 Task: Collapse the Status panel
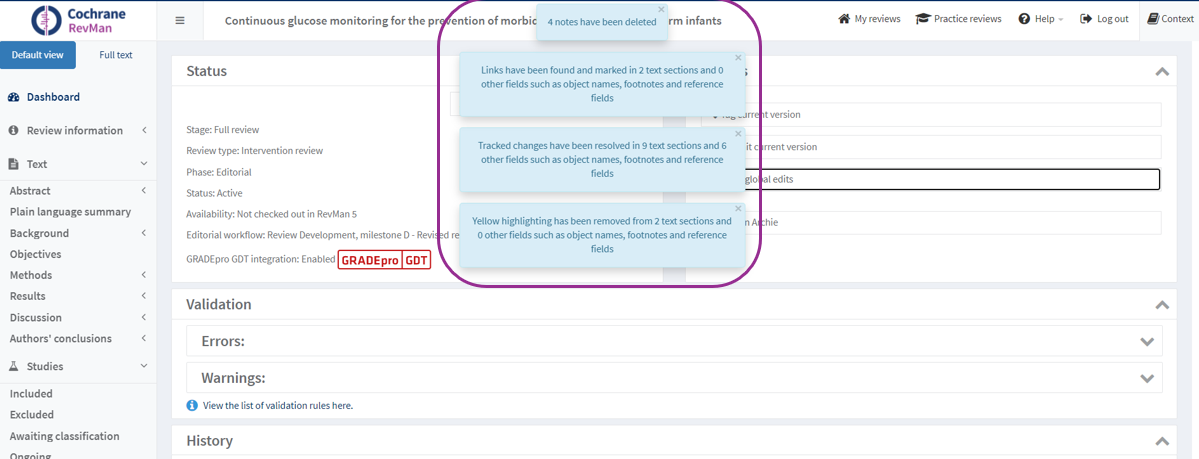(x=1161, y=72)
